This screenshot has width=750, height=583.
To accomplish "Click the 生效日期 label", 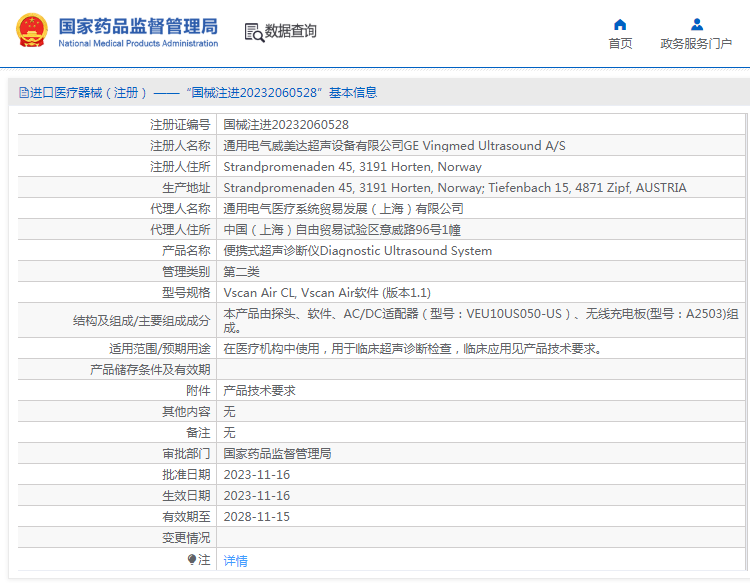I will pos(186,496).
